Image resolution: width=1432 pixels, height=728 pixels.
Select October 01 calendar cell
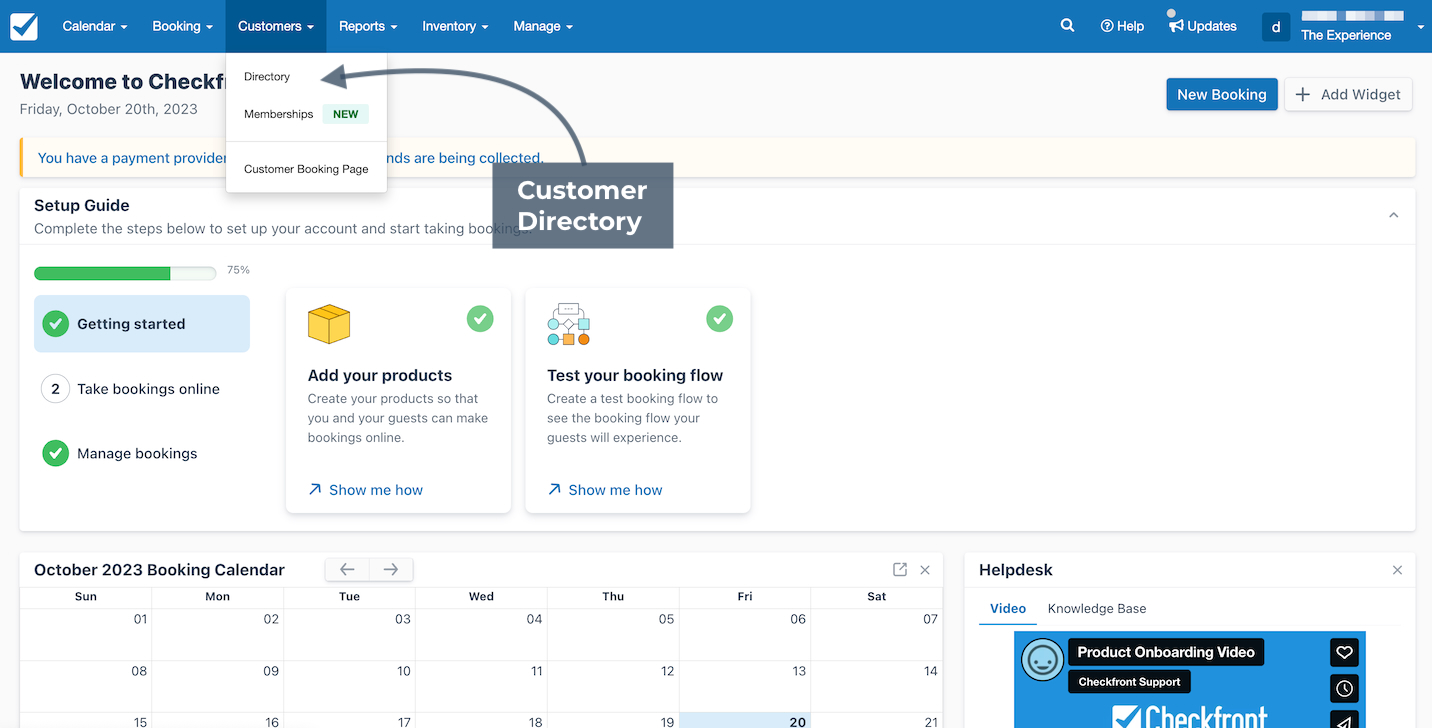(86, 634)
